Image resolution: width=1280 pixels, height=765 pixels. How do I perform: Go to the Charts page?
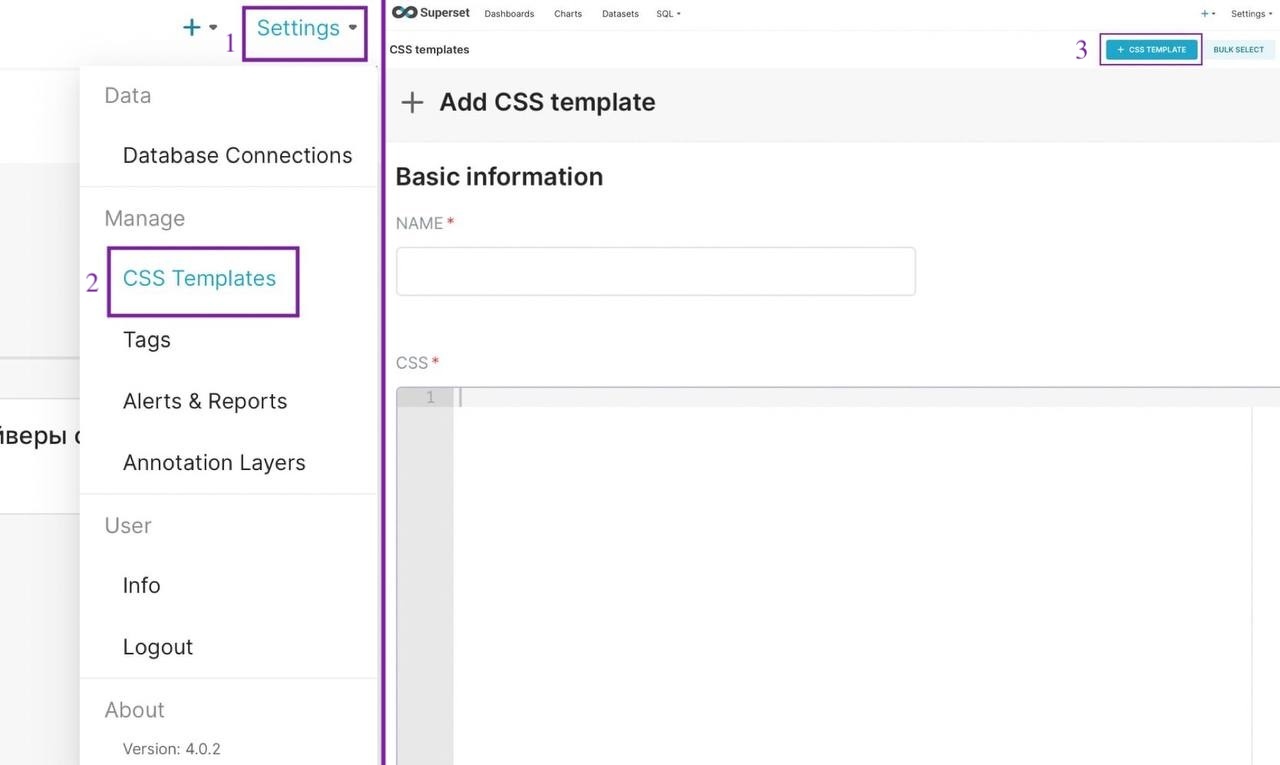pyautogui.click(x=568, y=14)
